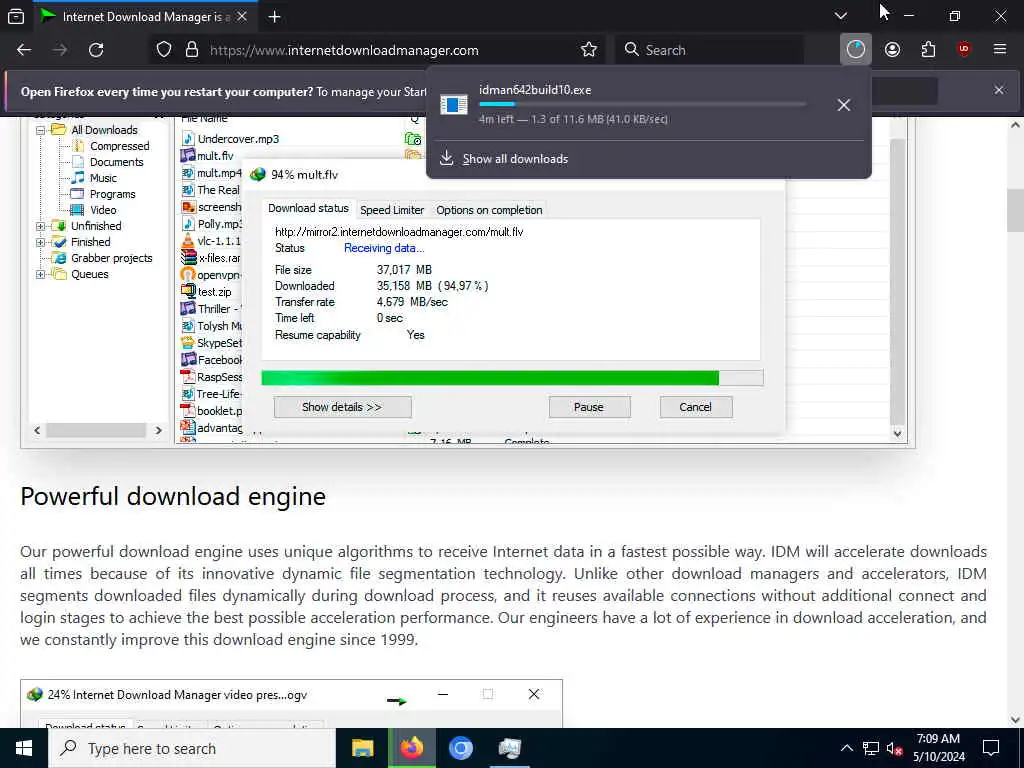Open the Firefox downloads panel icon
Viewport: 1024px width, 768px height.
click(x=856, y=50)
